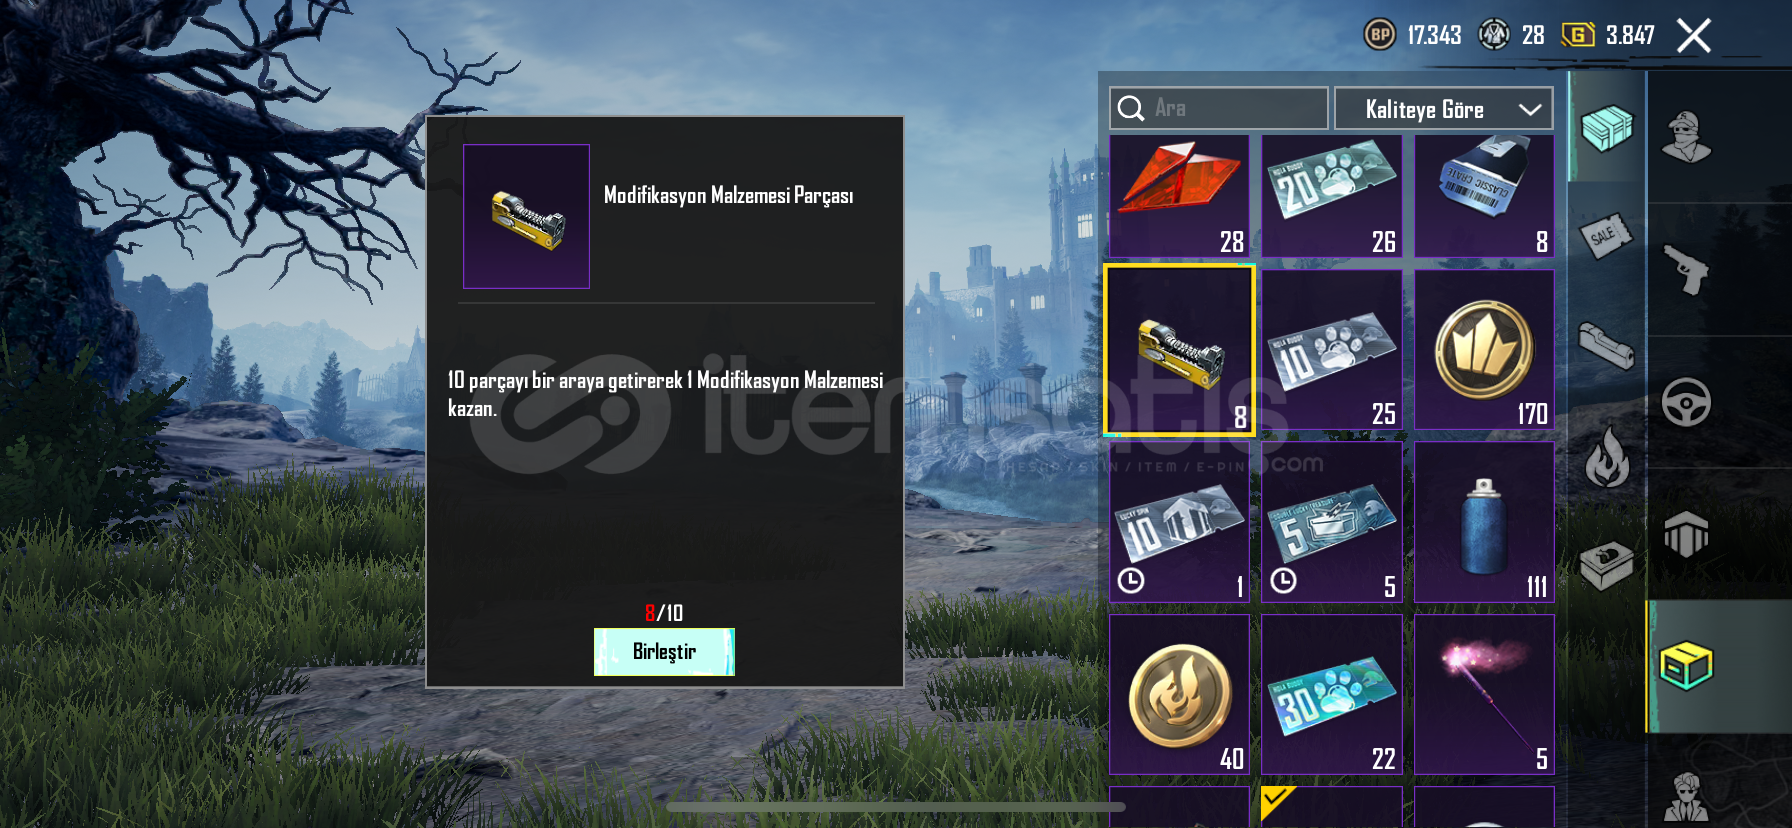The width and height of the screenshot is (1792, 828).
Task: Select the pistol weapons category icon
Action: [1686, 268]
